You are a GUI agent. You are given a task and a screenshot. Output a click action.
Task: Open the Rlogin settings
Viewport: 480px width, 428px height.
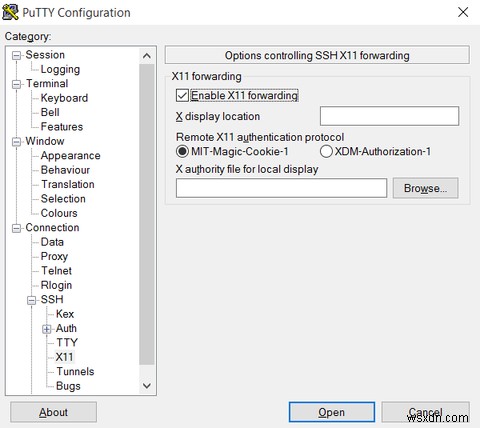pos(56,285)
